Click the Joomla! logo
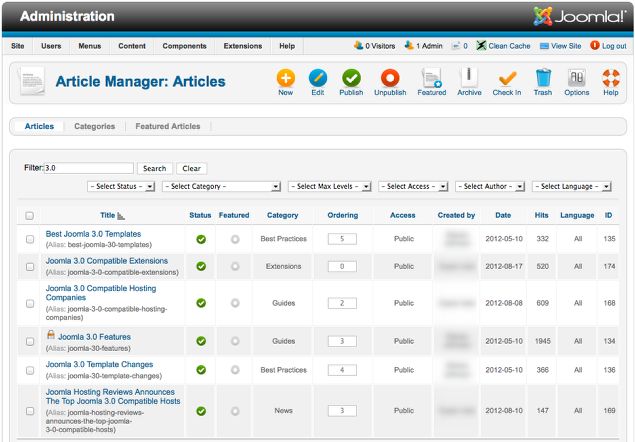Viewport: 635px width, 442px height. [x=580, y=17]
